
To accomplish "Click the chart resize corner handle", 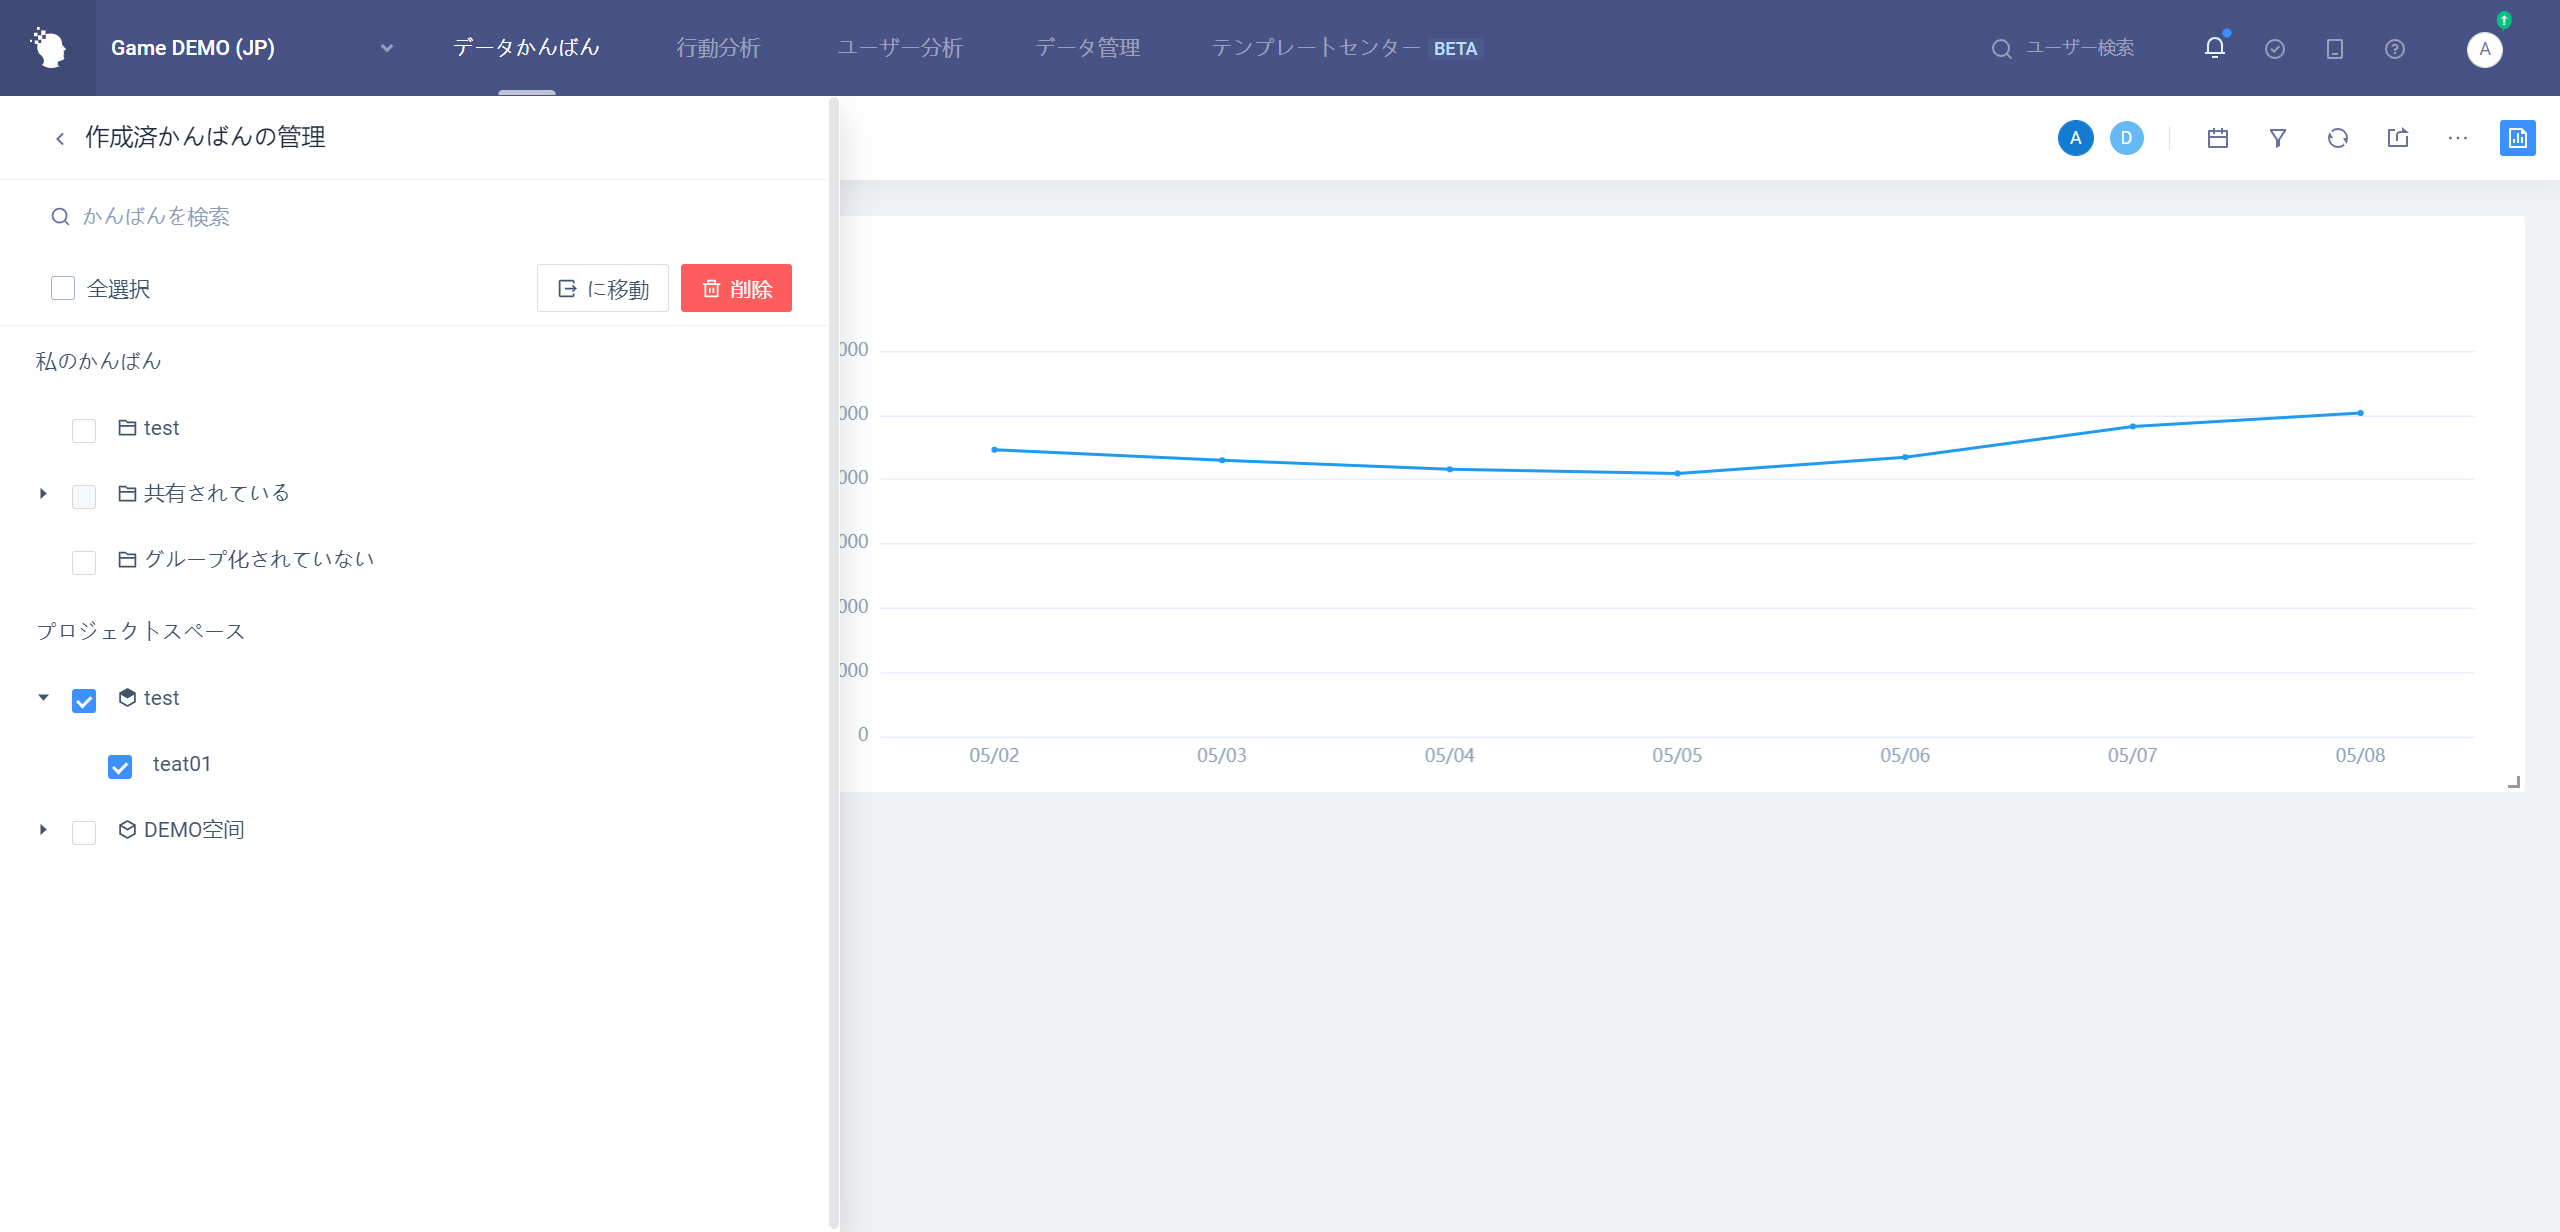I will (x=2514, y=782).
